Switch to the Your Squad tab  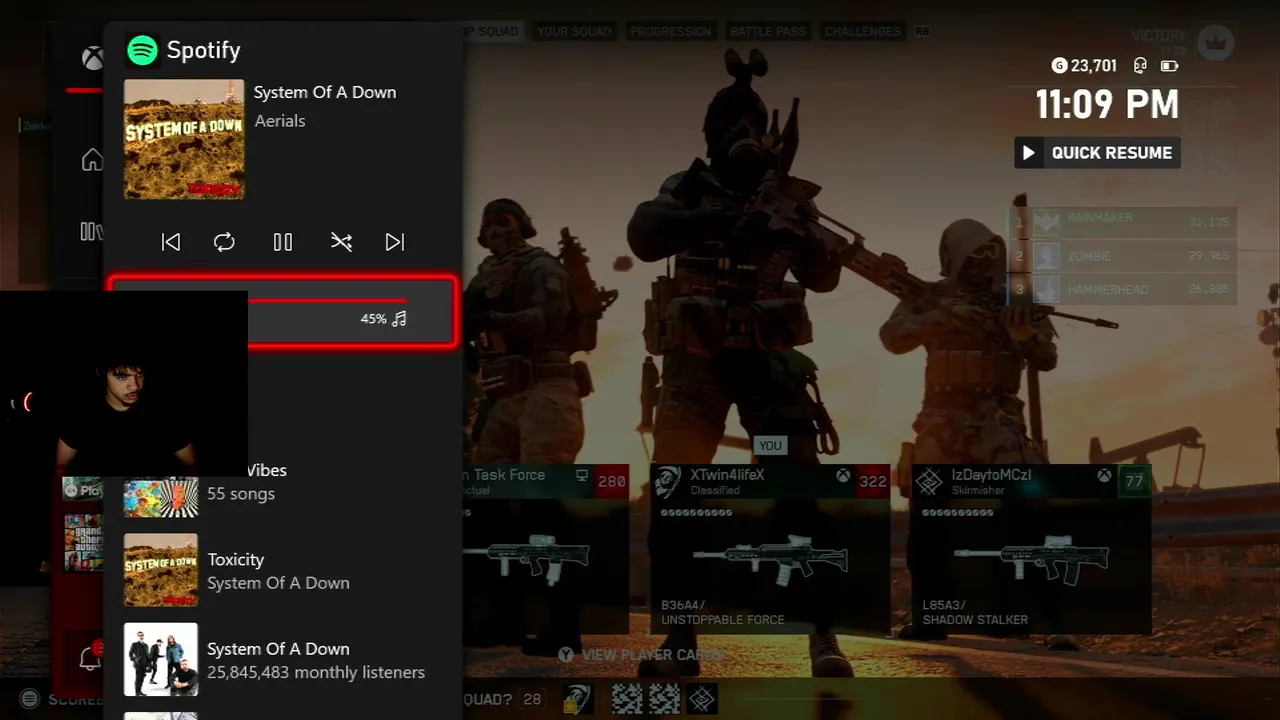pyautogui.click(x=574, y=32)
